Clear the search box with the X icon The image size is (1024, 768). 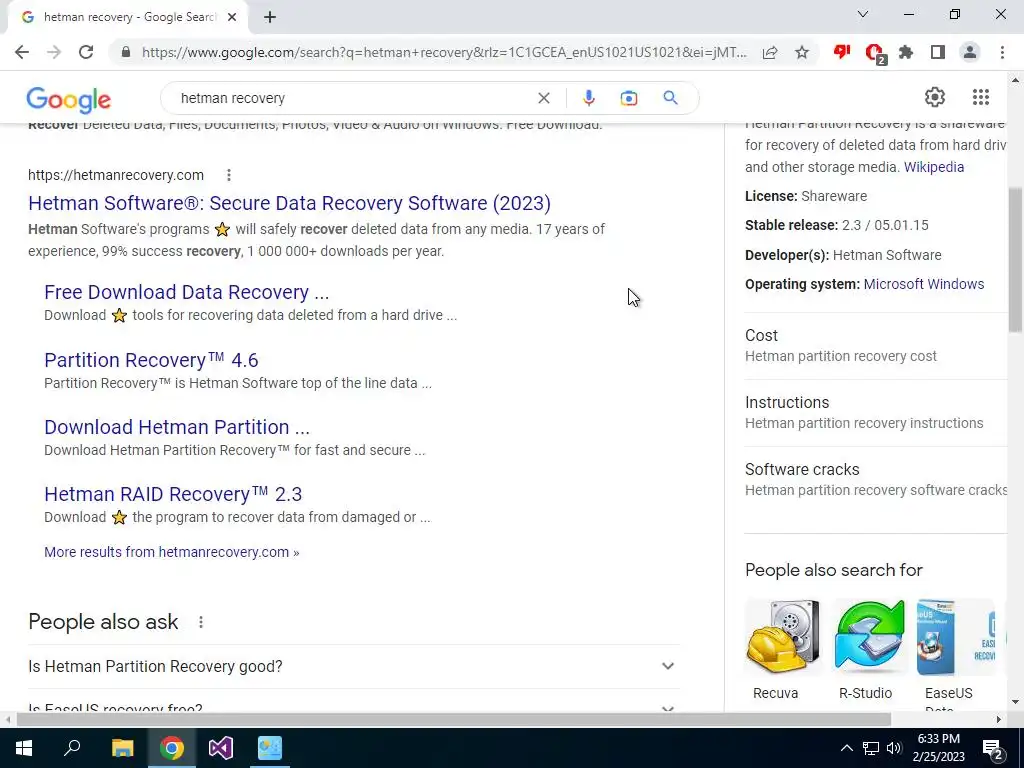tap(543, 98)
